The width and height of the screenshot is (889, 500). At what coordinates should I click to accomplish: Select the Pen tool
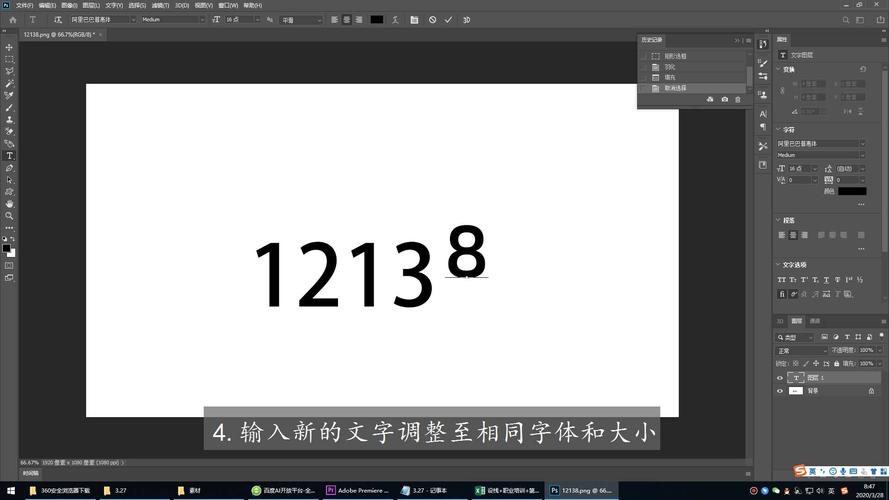(x=9, y=168)
